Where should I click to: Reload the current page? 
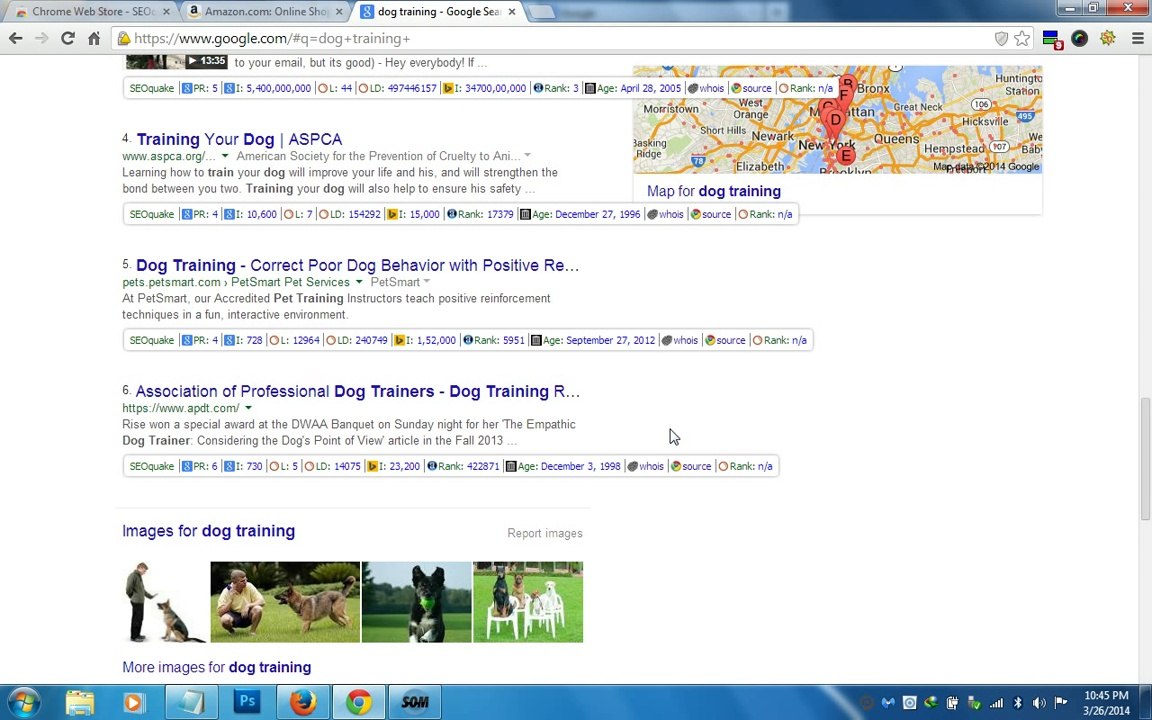click(x=68, y=38)
